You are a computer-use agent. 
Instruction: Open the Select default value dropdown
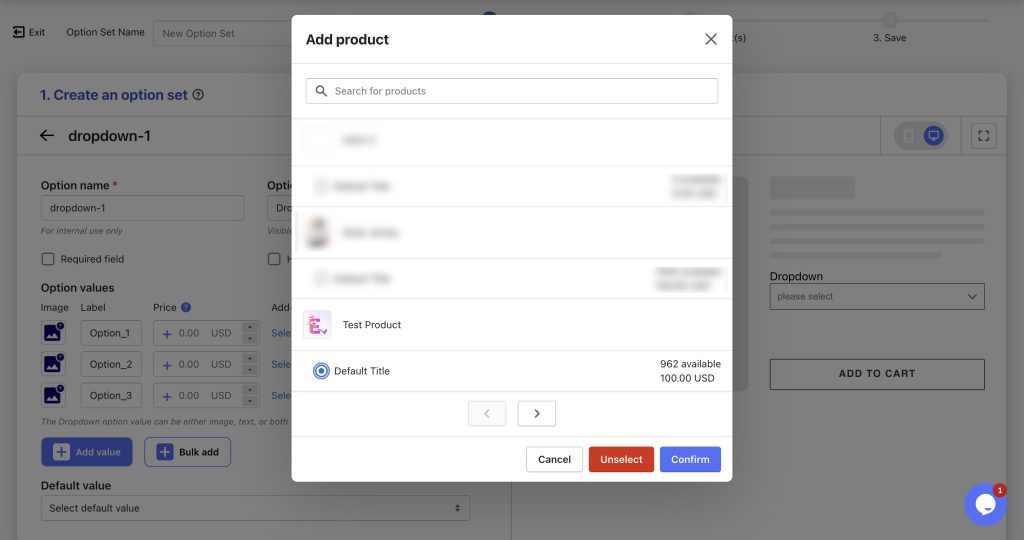255,508
